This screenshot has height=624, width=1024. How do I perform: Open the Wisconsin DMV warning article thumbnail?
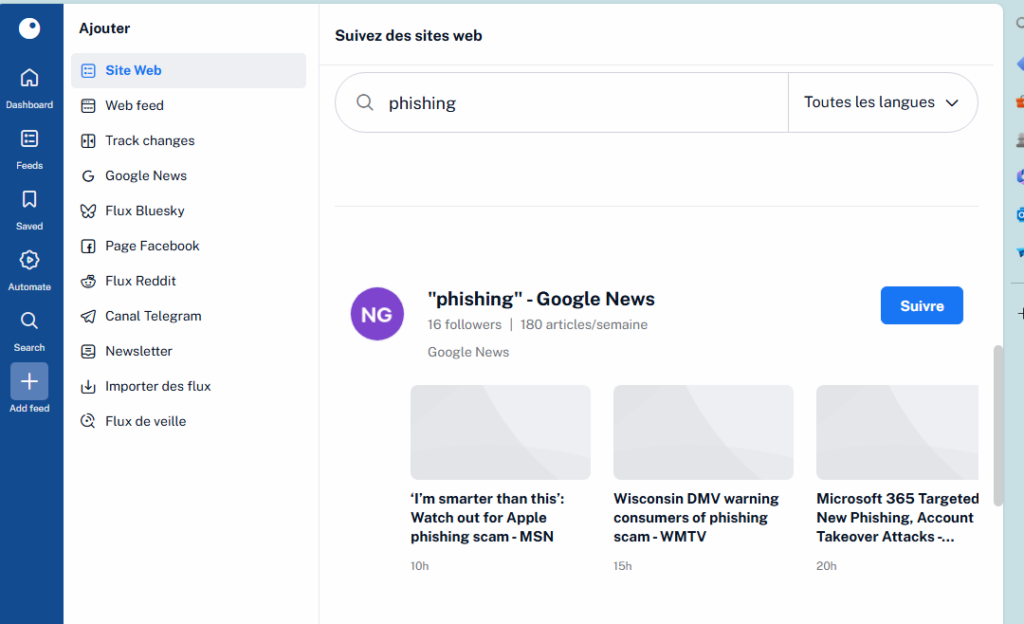tap(703, 432)
